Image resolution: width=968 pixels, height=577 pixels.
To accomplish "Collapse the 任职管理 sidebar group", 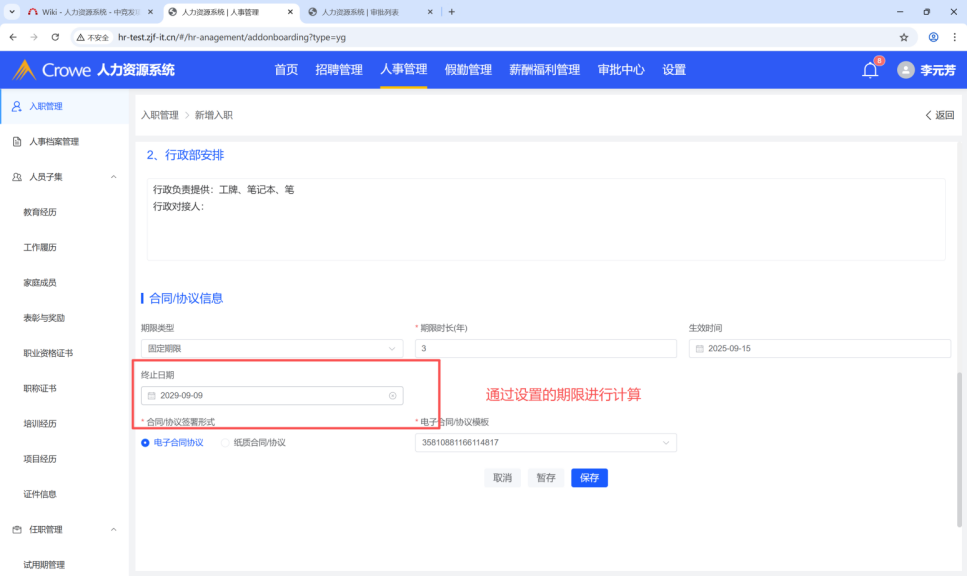I will (x=113, y=529).
